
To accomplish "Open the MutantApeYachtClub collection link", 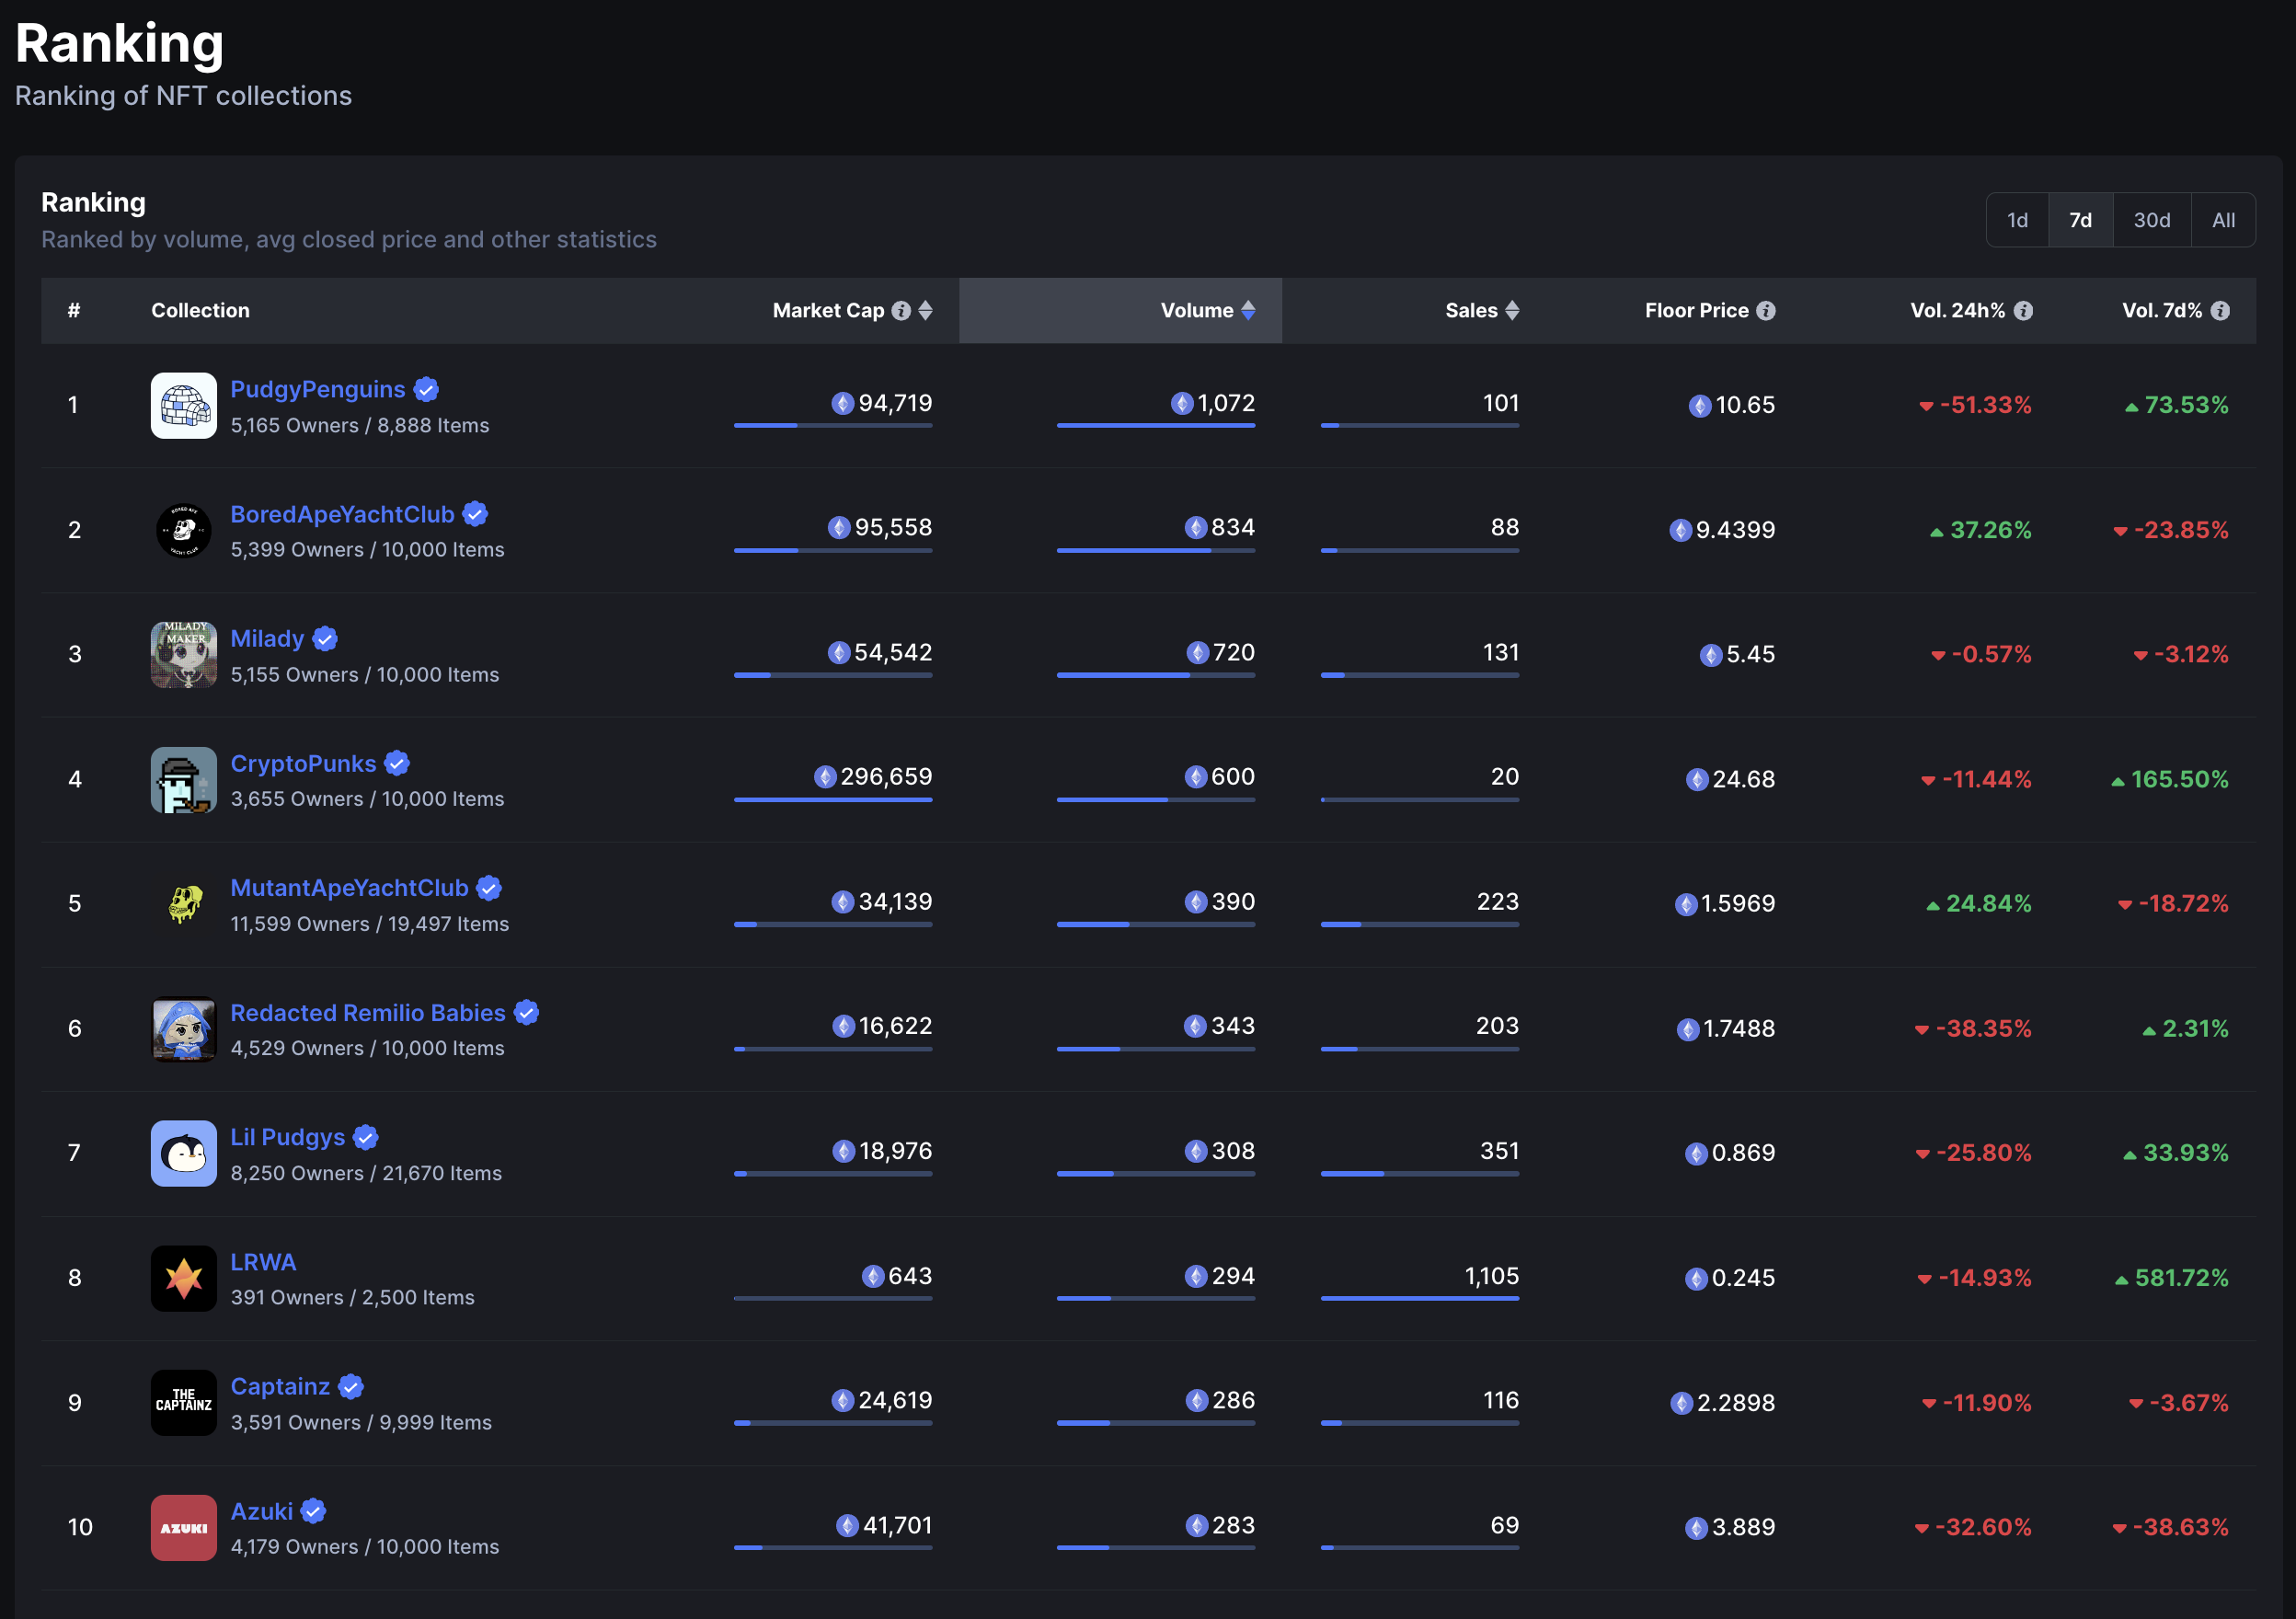I will pos(350,888).
